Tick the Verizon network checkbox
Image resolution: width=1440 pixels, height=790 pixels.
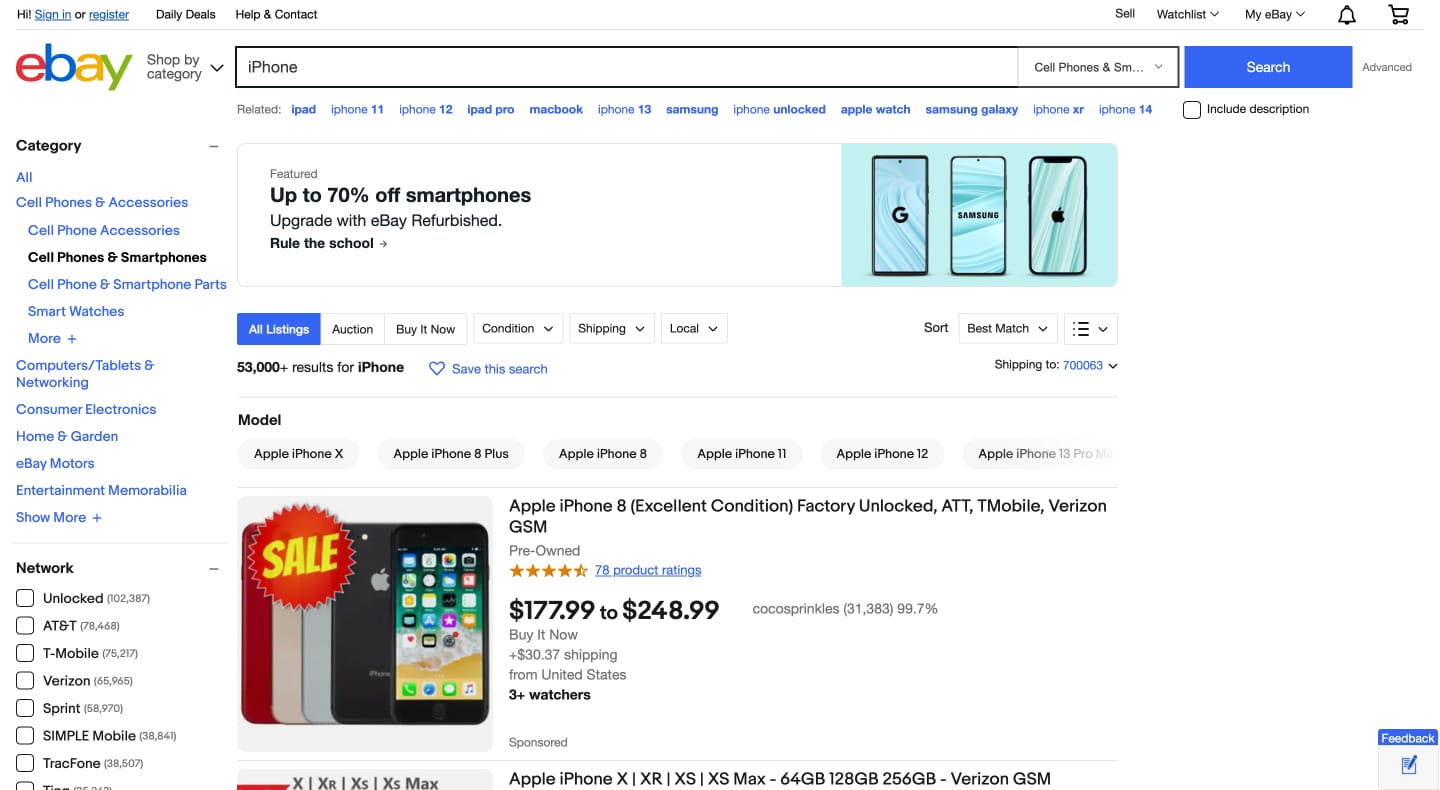25,681
